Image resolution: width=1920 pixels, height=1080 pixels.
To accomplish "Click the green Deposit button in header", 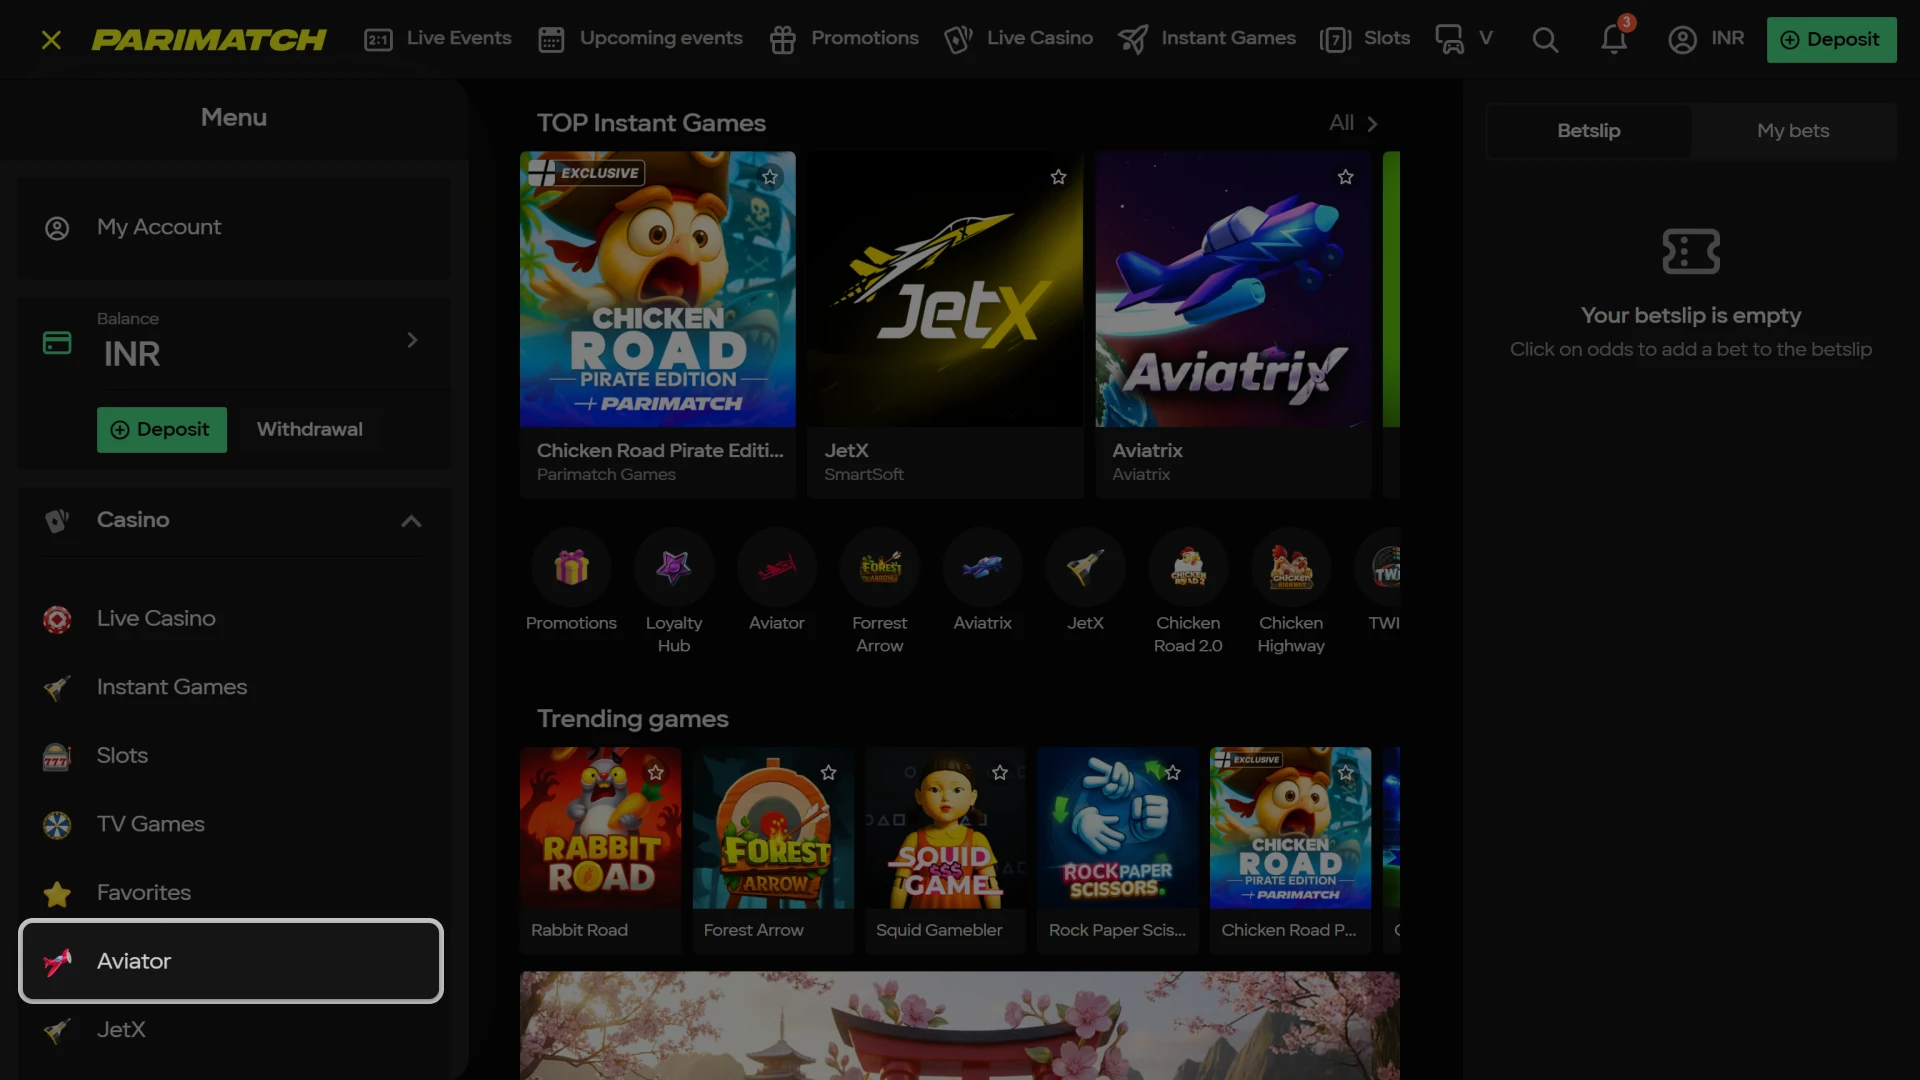I will pos(1831,40).
